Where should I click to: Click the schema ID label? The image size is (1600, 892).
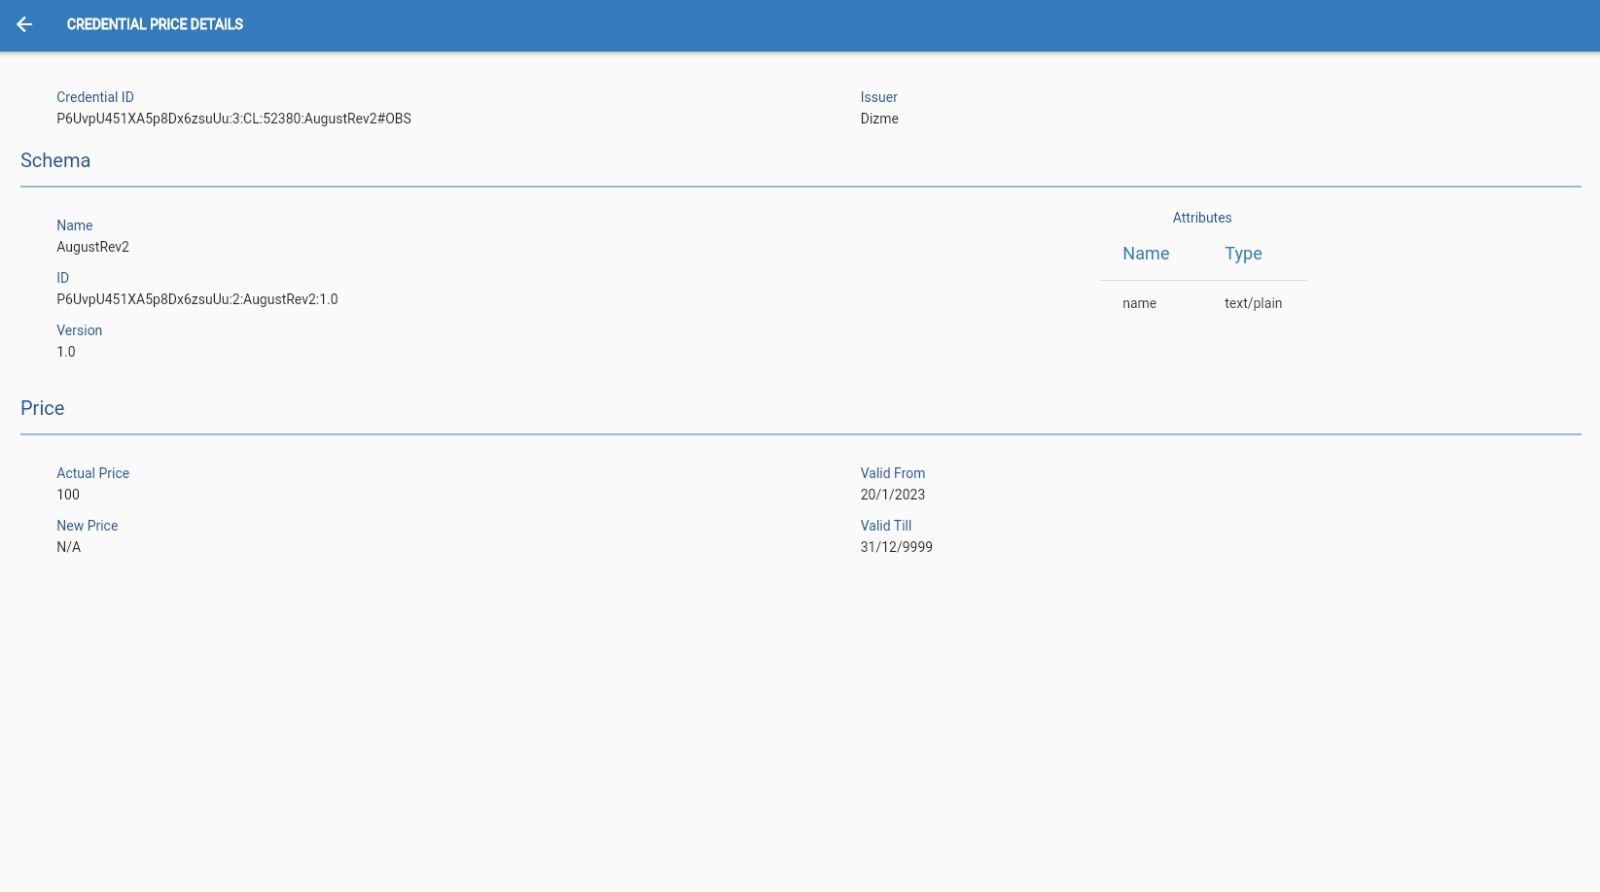click(63, 278)
